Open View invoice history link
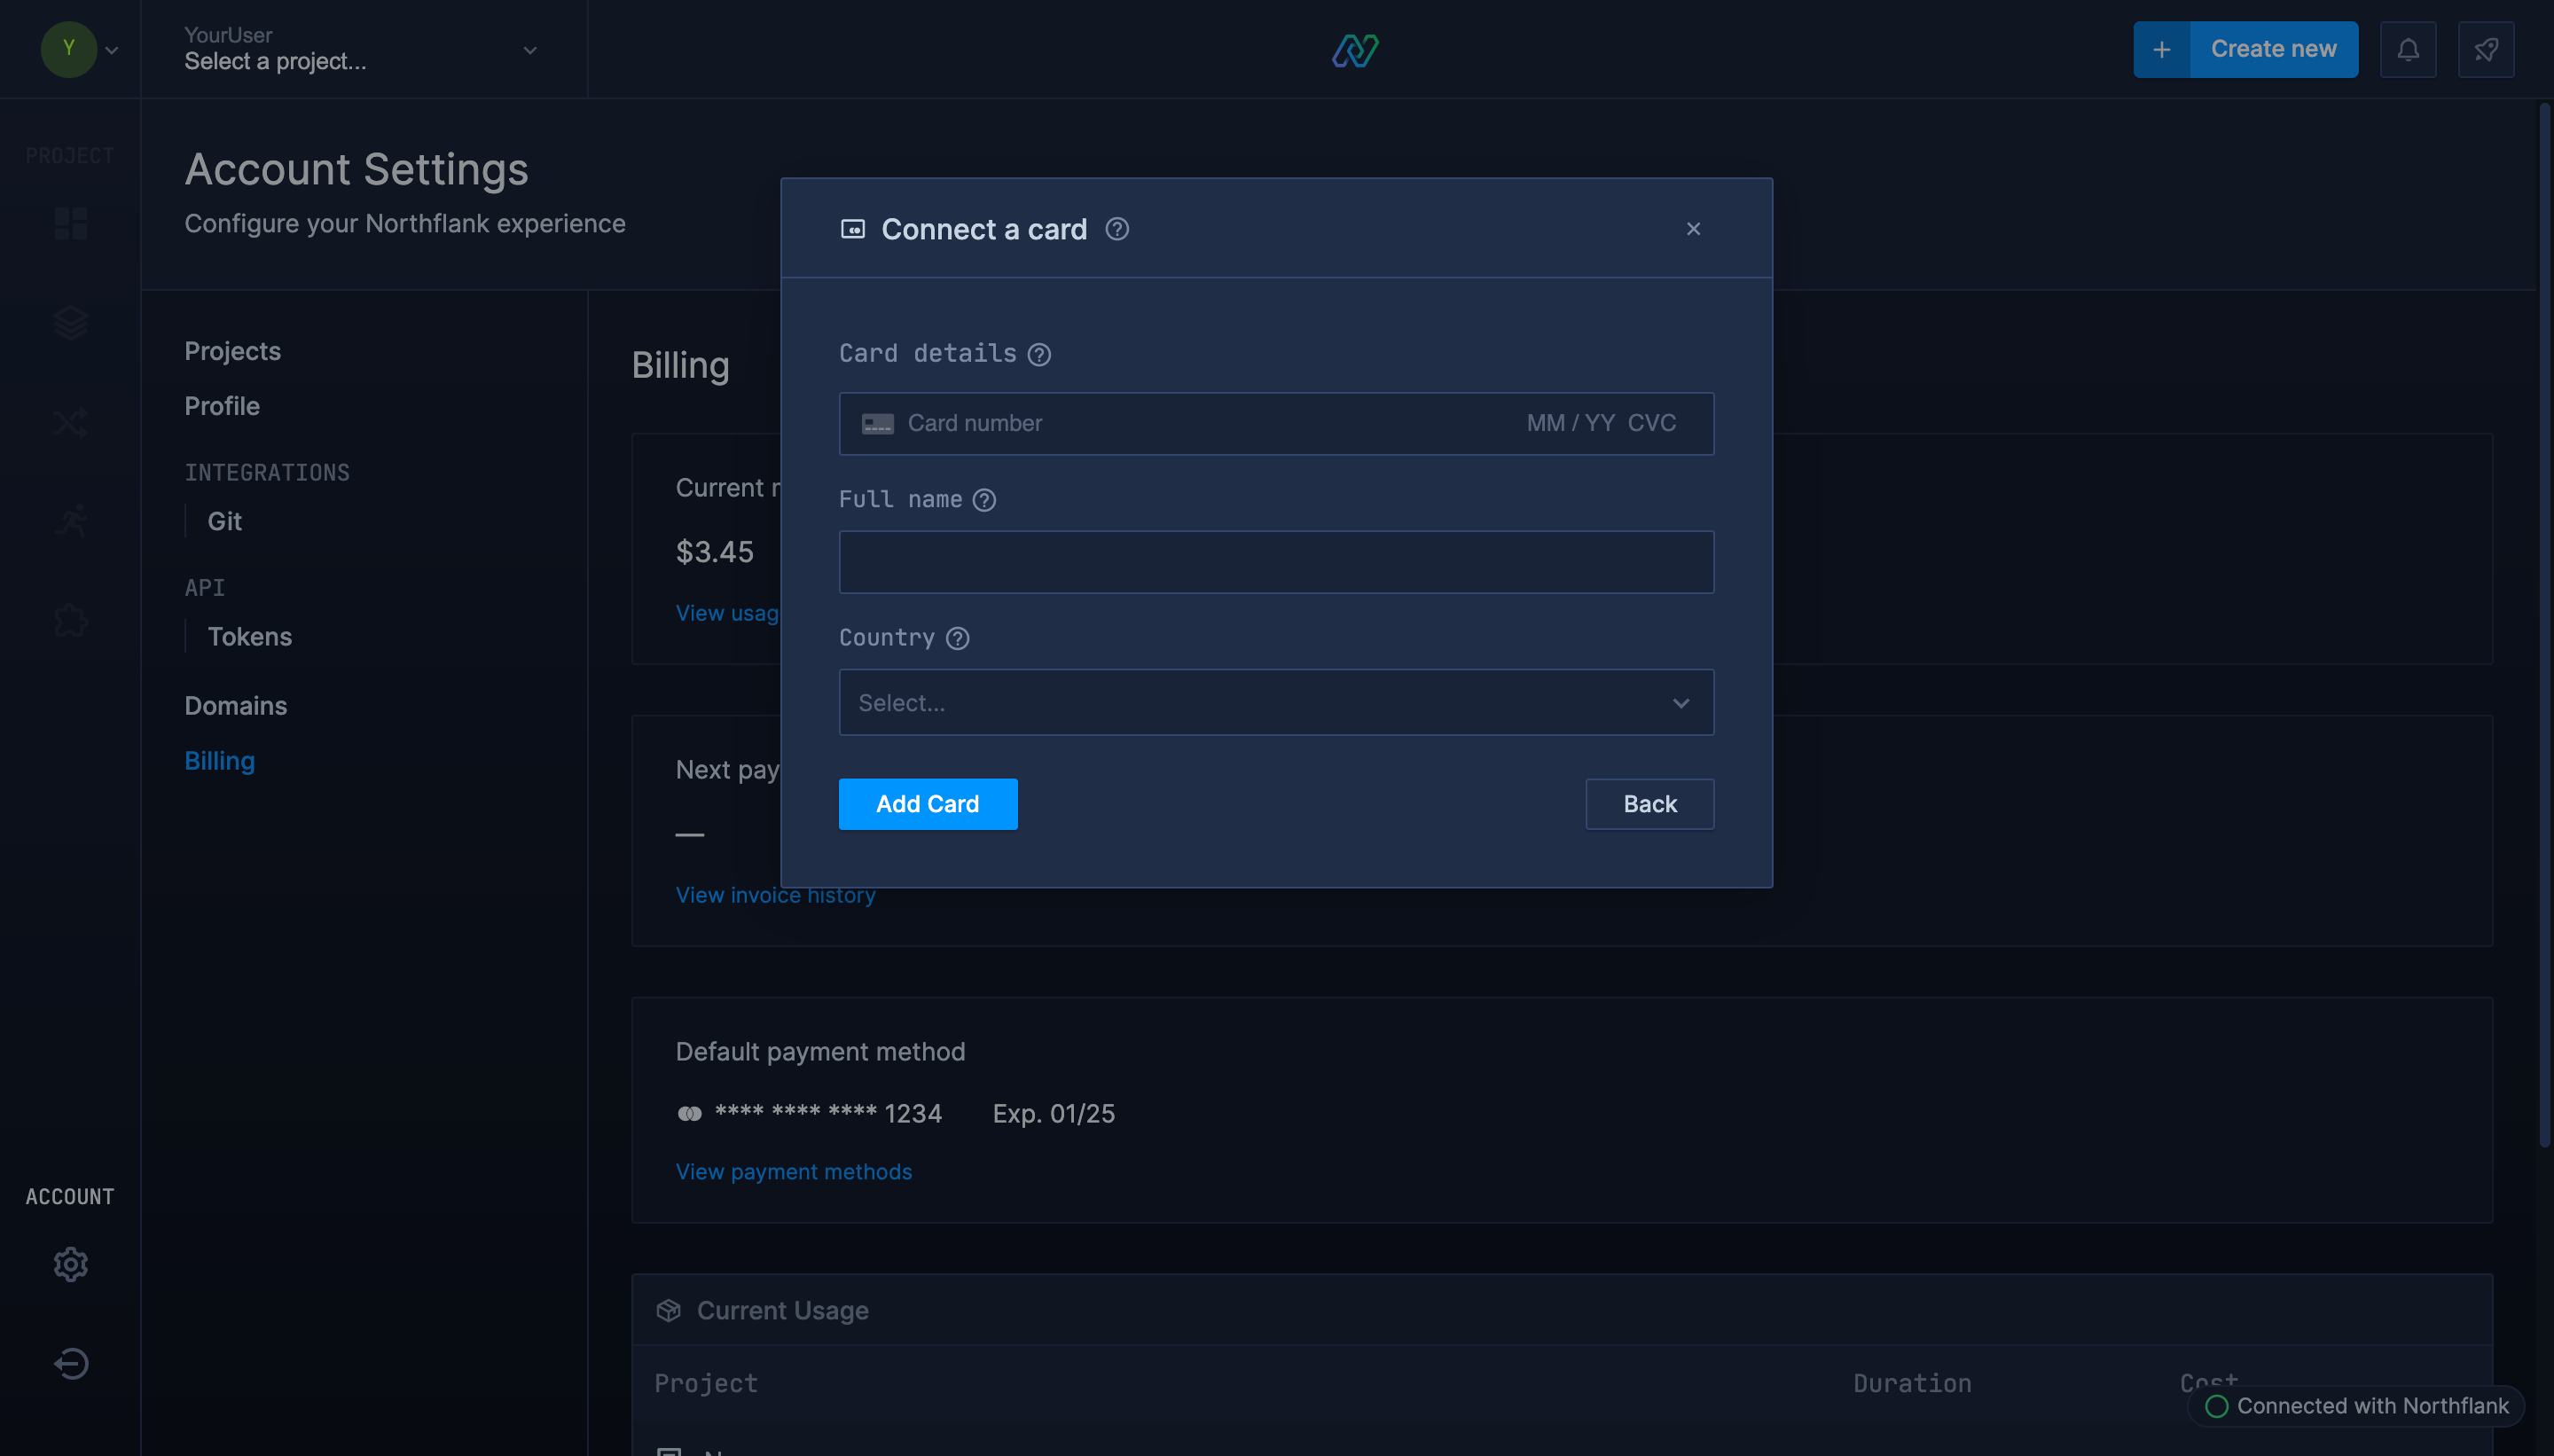Viewport: 2554px width, 1456px height. tap(775, 895)
